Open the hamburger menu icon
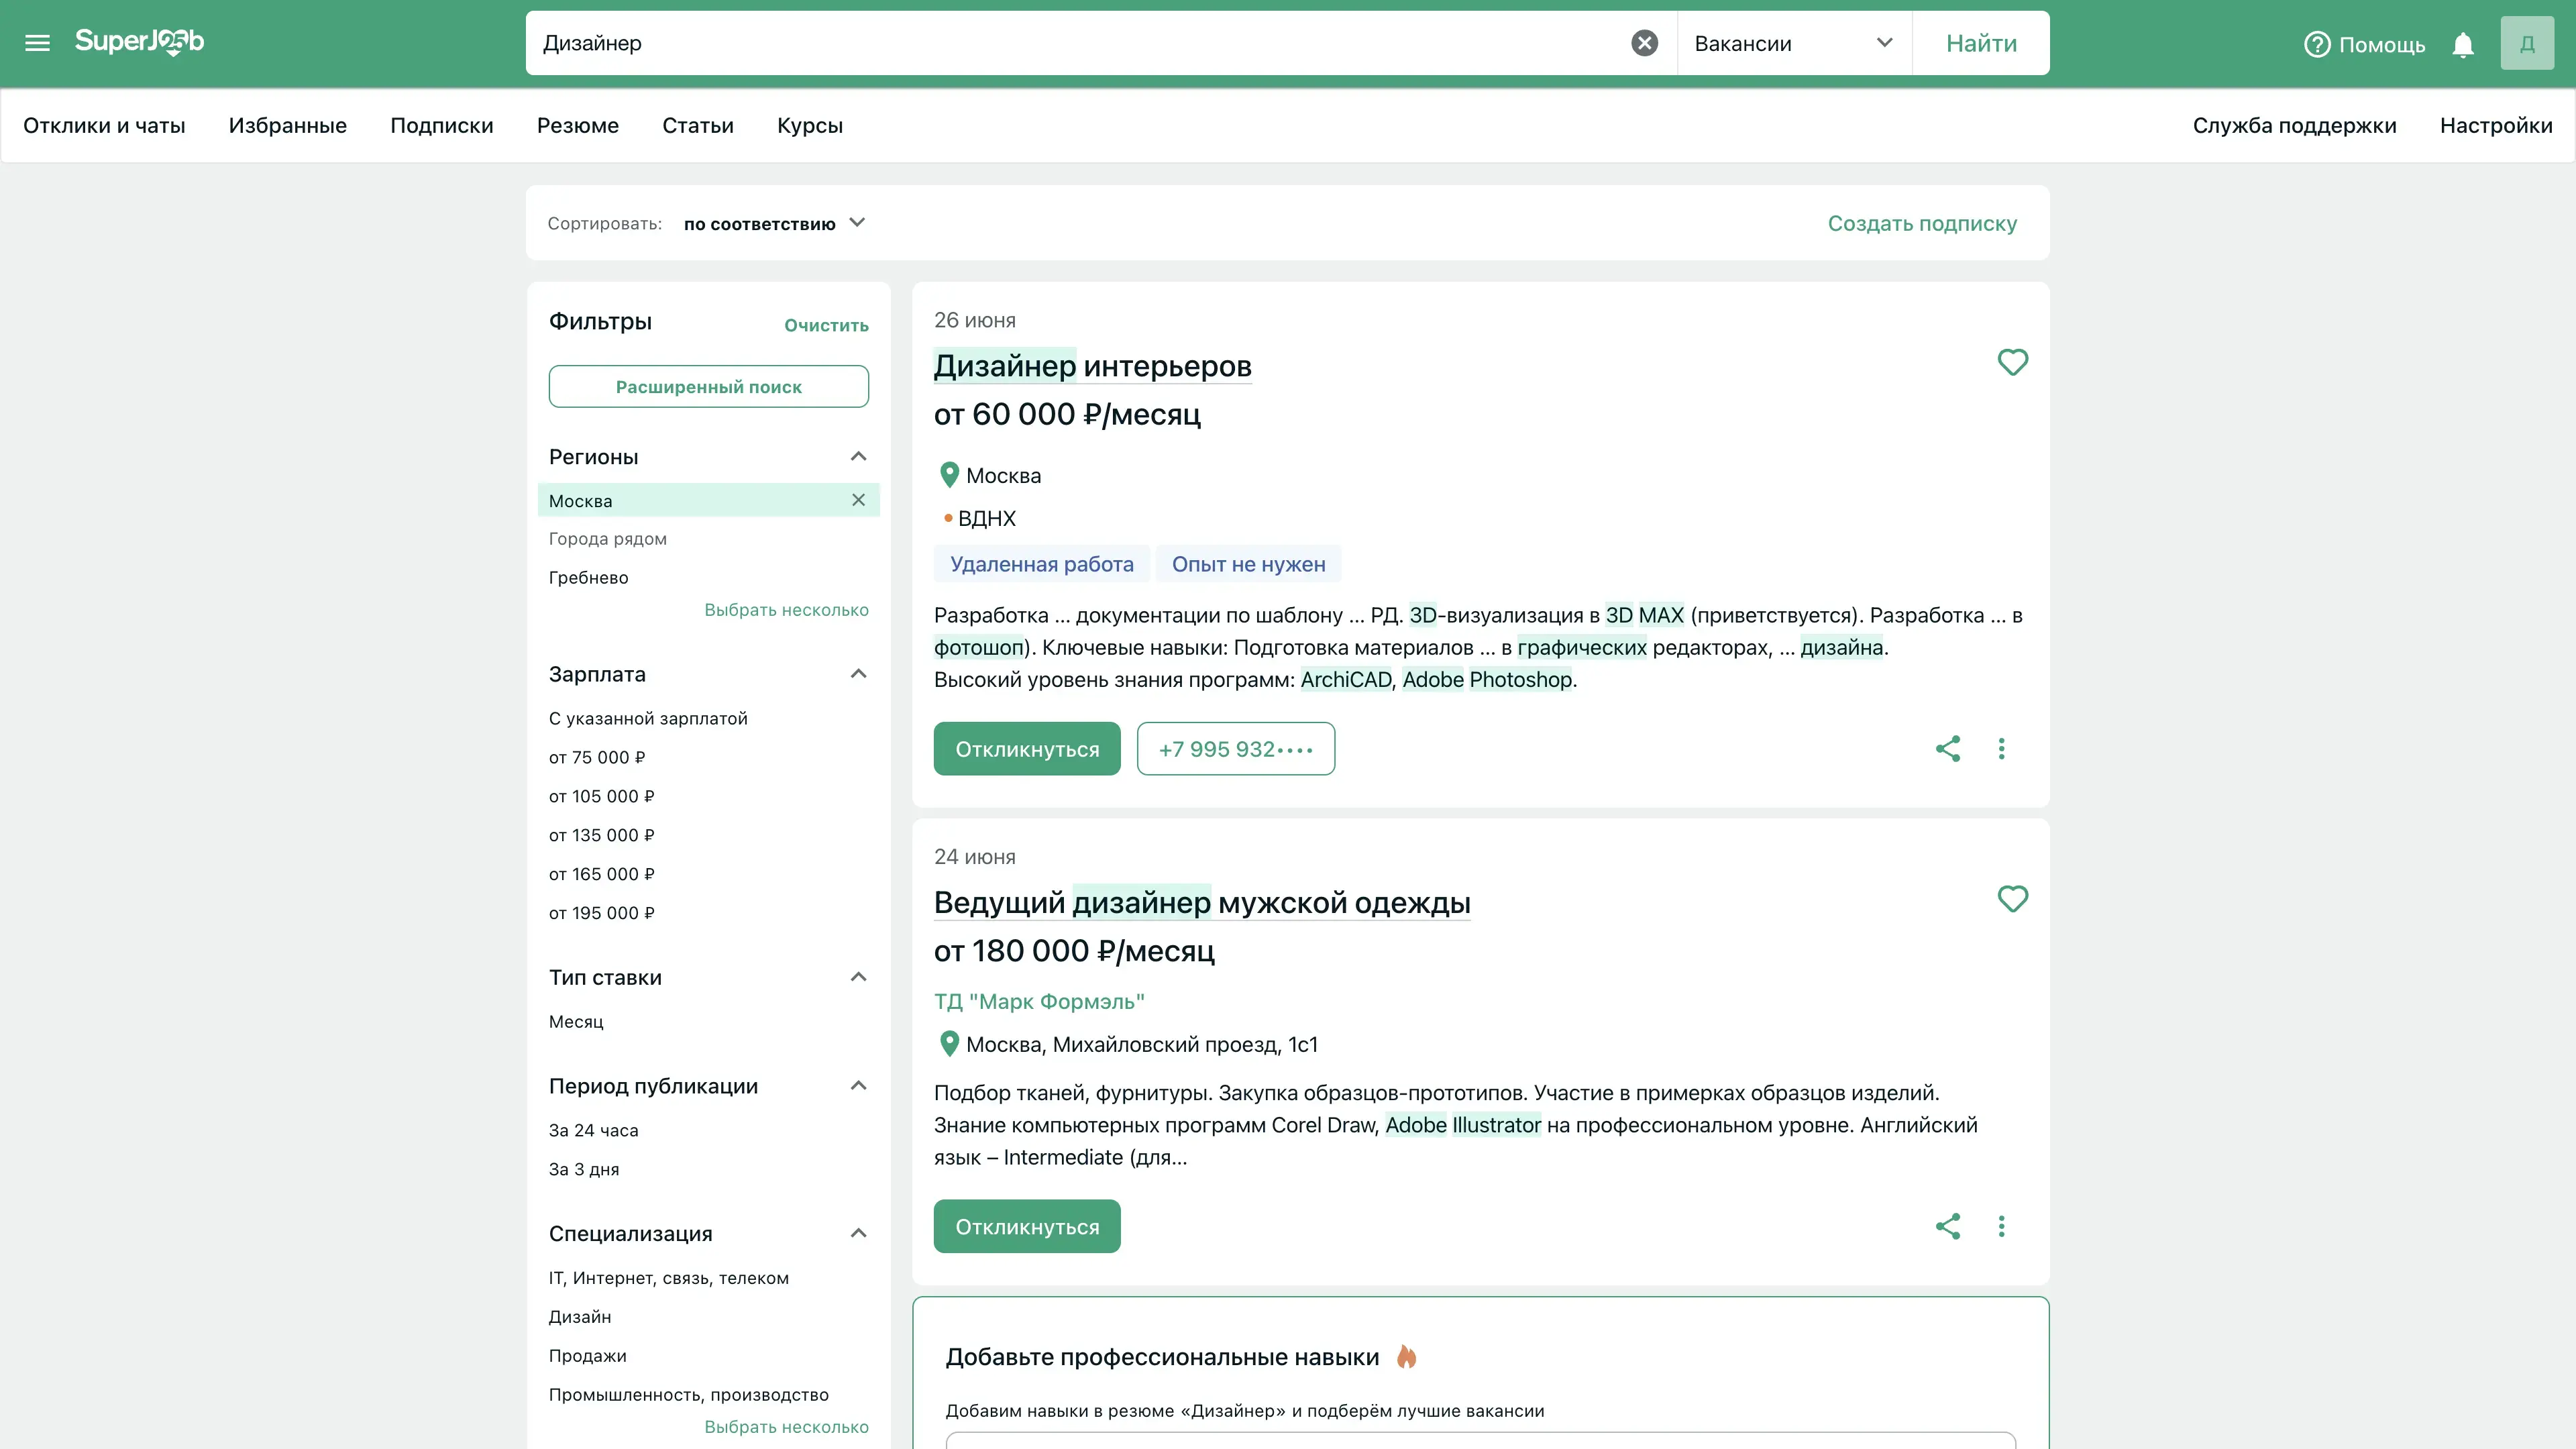Viewport: 2576px width, 1449px height. click(x=37, y=43)
